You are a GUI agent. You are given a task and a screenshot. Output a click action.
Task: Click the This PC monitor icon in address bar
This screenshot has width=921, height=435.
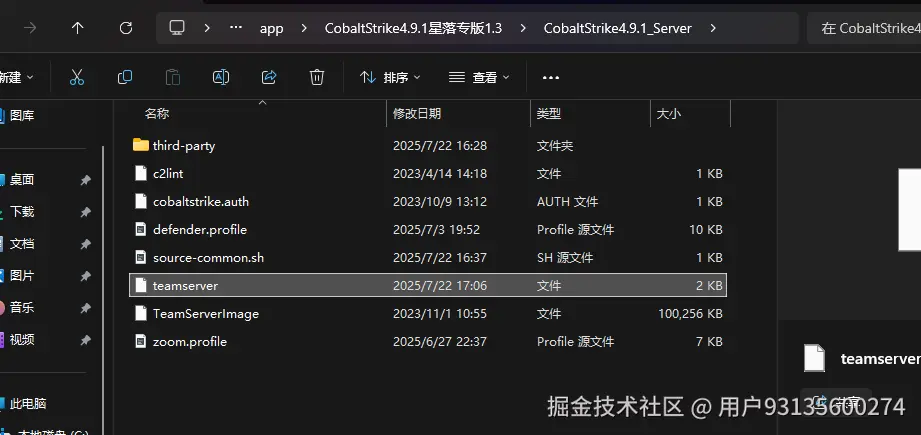[x=177, y=28]
